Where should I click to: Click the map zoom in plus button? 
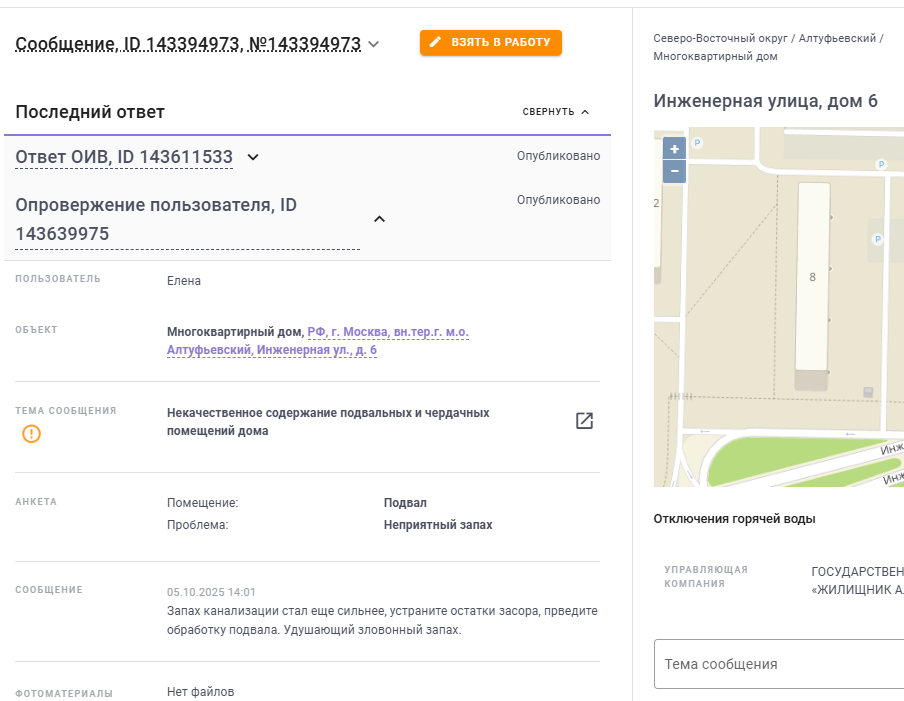pyautogui.click(x=675, y=149)
